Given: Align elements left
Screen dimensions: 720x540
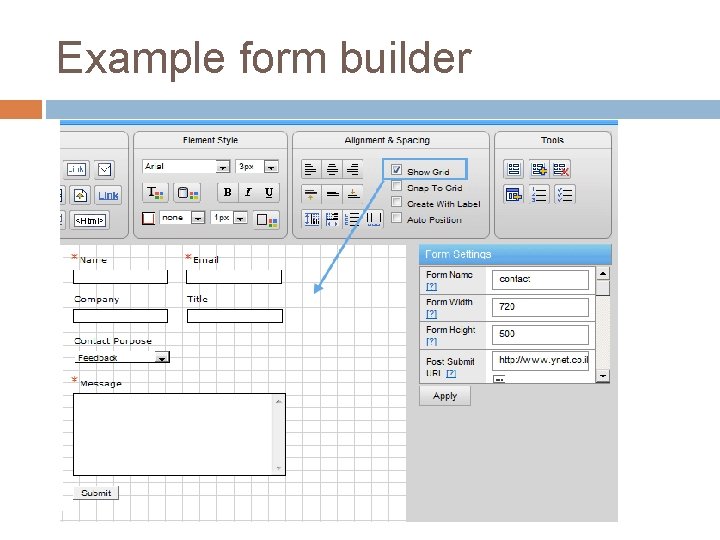Looking at the screenshot, I should [311, 169].
